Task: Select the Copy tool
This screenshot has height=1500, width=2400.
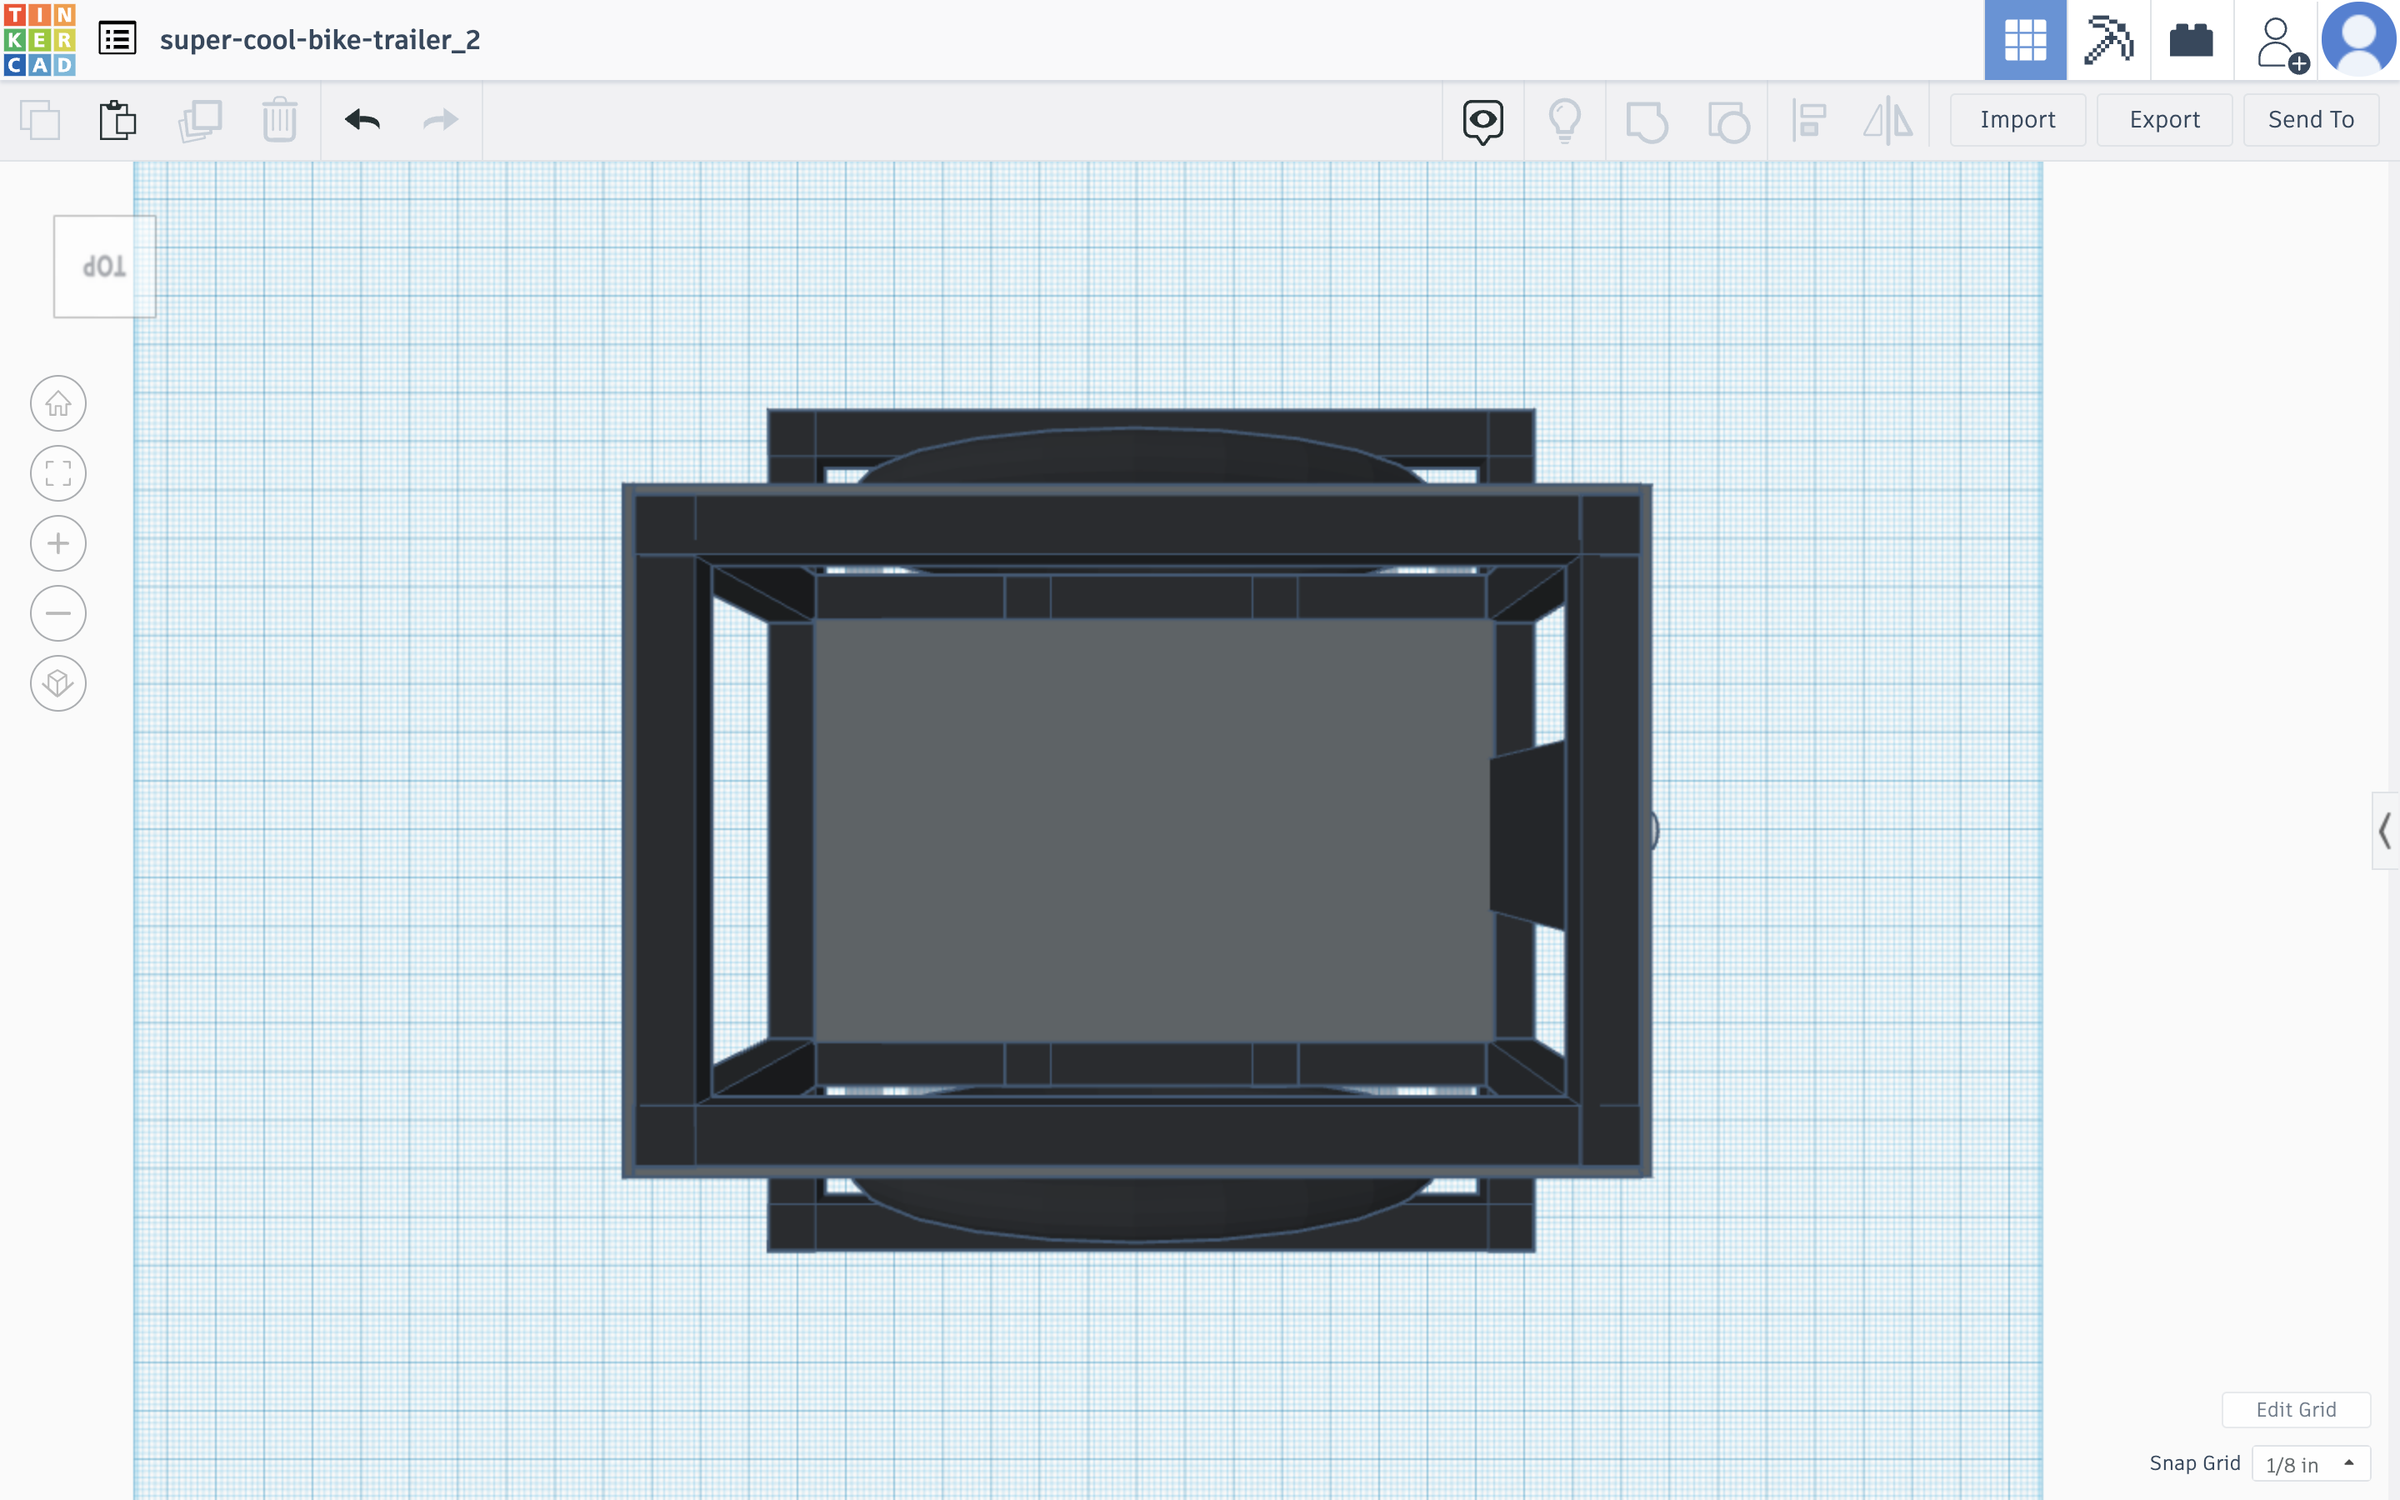Action: (42, 120)
